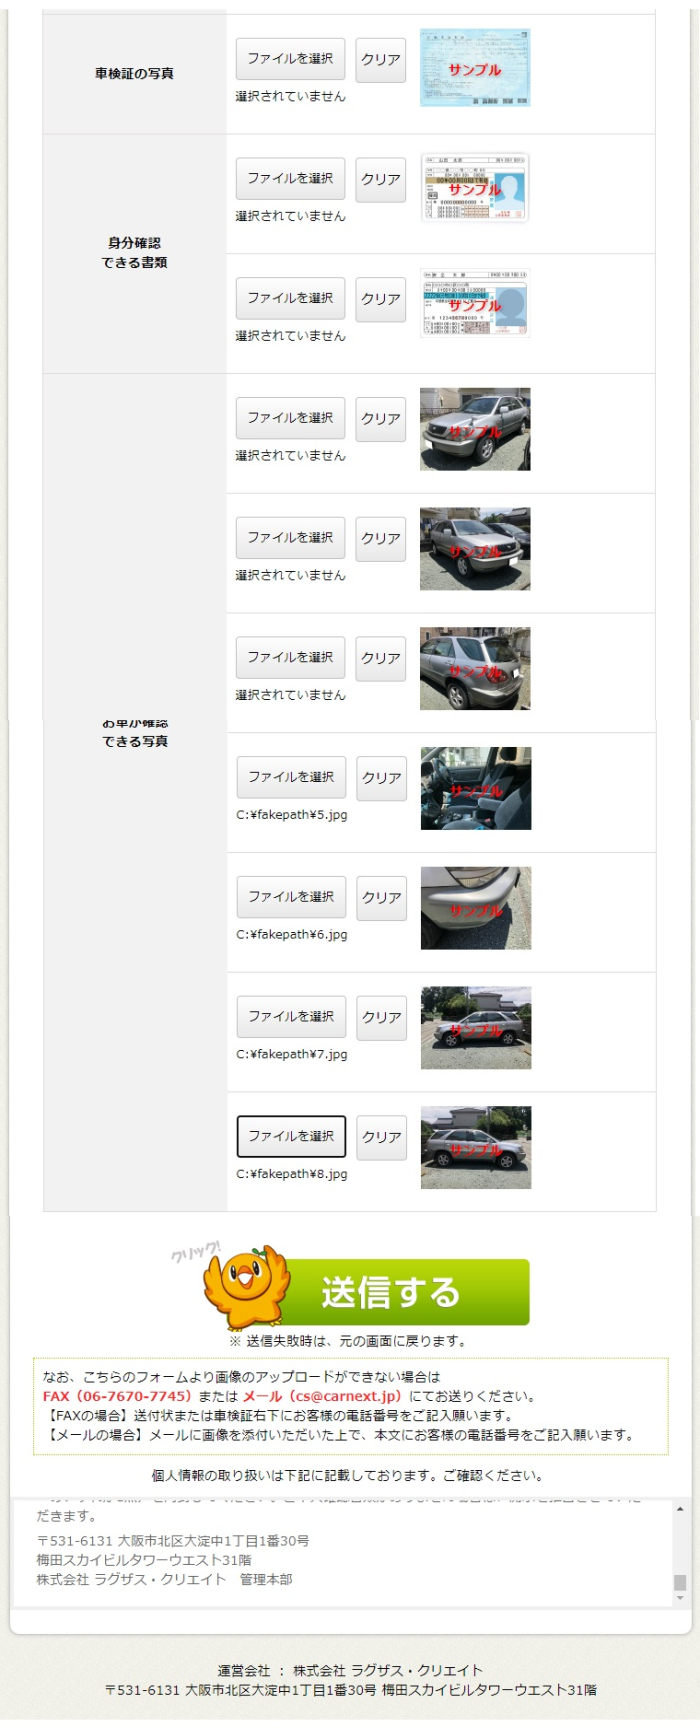Click the FAX 06-7670-7745 number link
This screenshot has height=1729, width=700.
pos(117,1396)
